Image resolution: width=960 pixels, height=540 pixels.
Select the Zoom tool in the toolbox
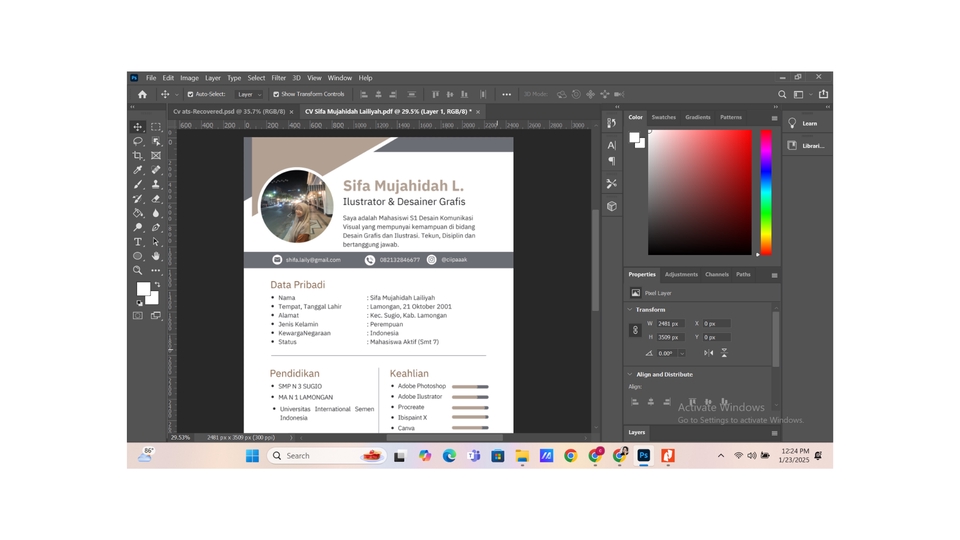click(138, 270)
